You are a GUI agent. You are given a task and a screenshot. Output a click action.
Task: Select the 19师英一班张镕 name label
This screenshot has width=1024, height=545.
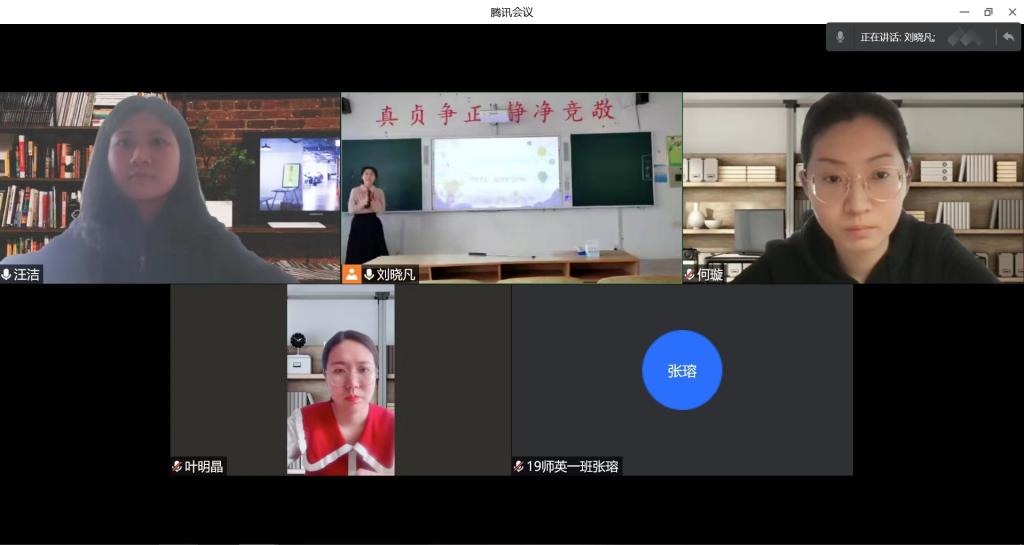pos(573,466)
